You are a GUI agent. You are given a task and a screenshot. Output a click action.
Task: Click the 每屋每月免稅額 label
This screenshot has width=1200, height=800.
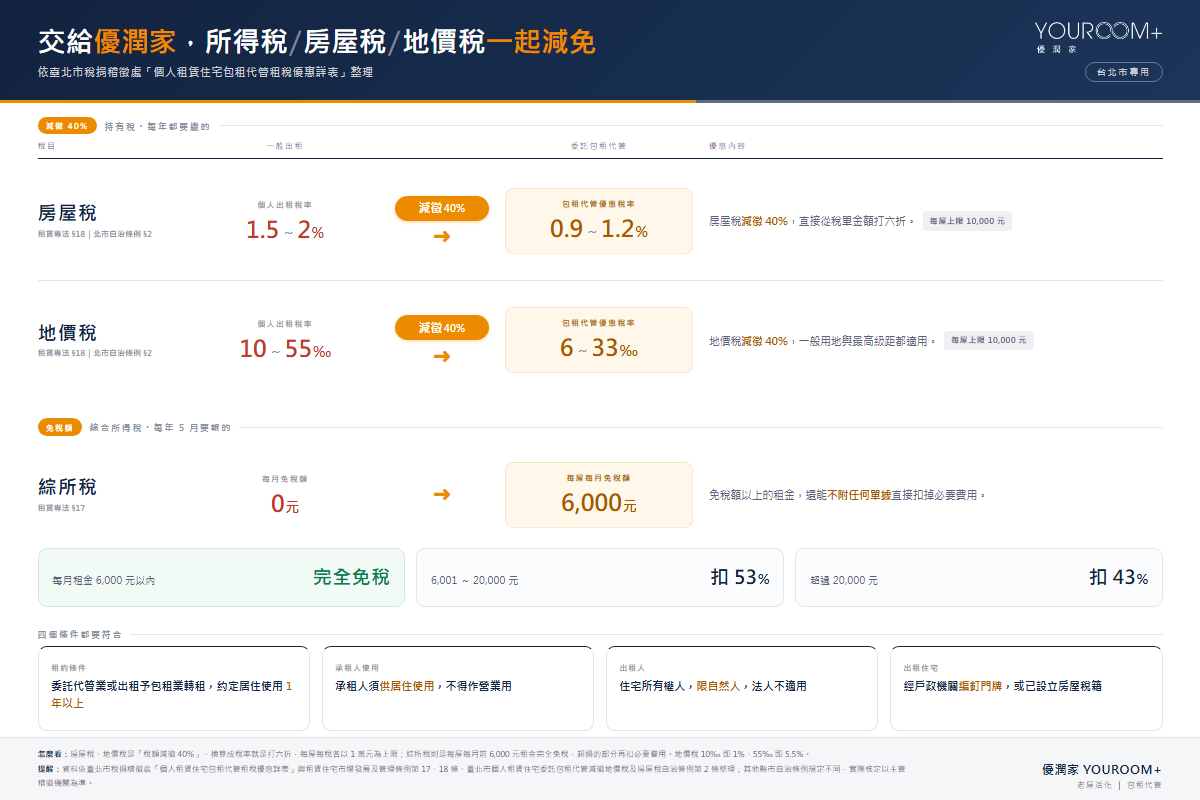[598, 478]
